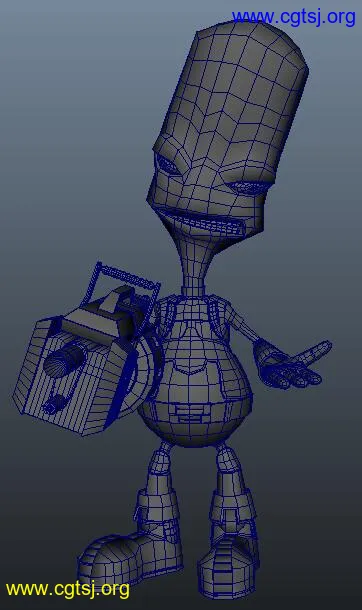This screenshot has width=362, height=610.
Task: Click the yellow www.cgtsj.org watermark link
Action: click(68, 589)
